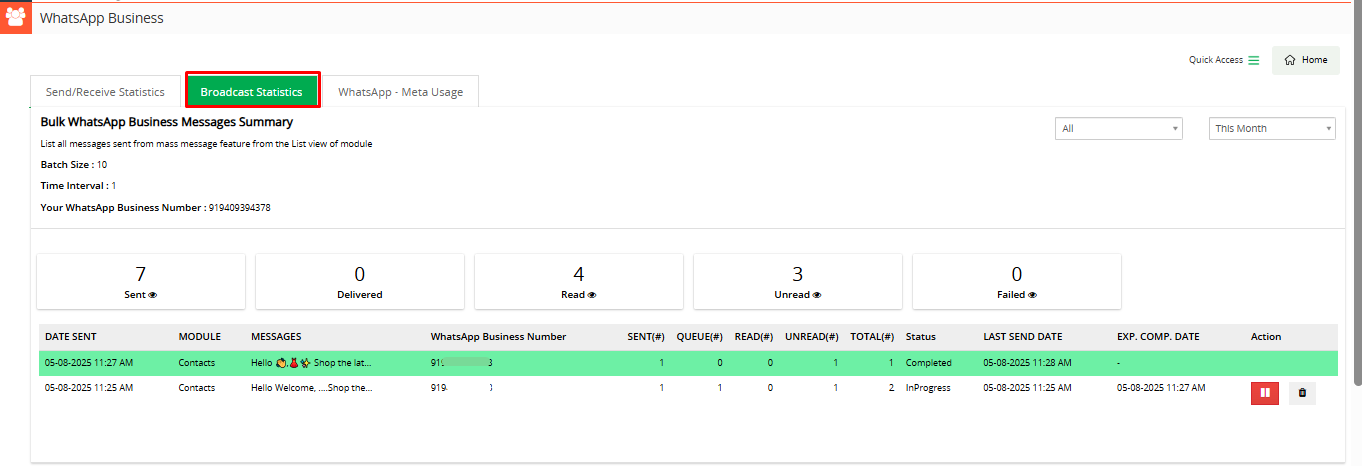The width and height of the screenshot is (1362, 466).
Task: Select the 05-08-2025 11:25 AM date sent cell
Action: pyautogui.click(x=89, y=388)
